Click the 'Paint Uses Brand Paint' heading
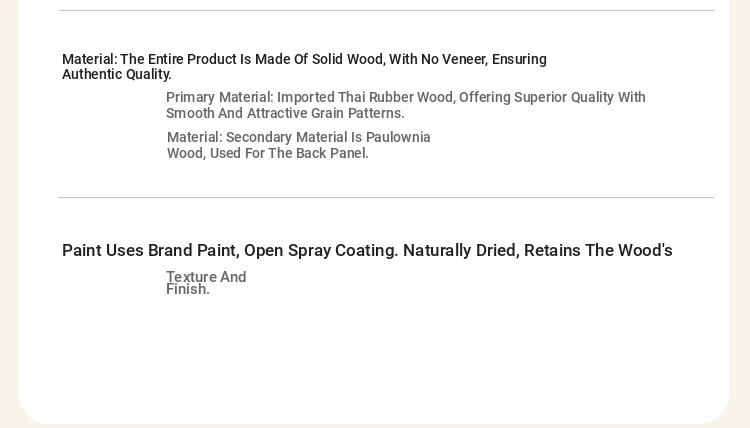This screenshot has height=428, width=750. click(x=367, y=250)
